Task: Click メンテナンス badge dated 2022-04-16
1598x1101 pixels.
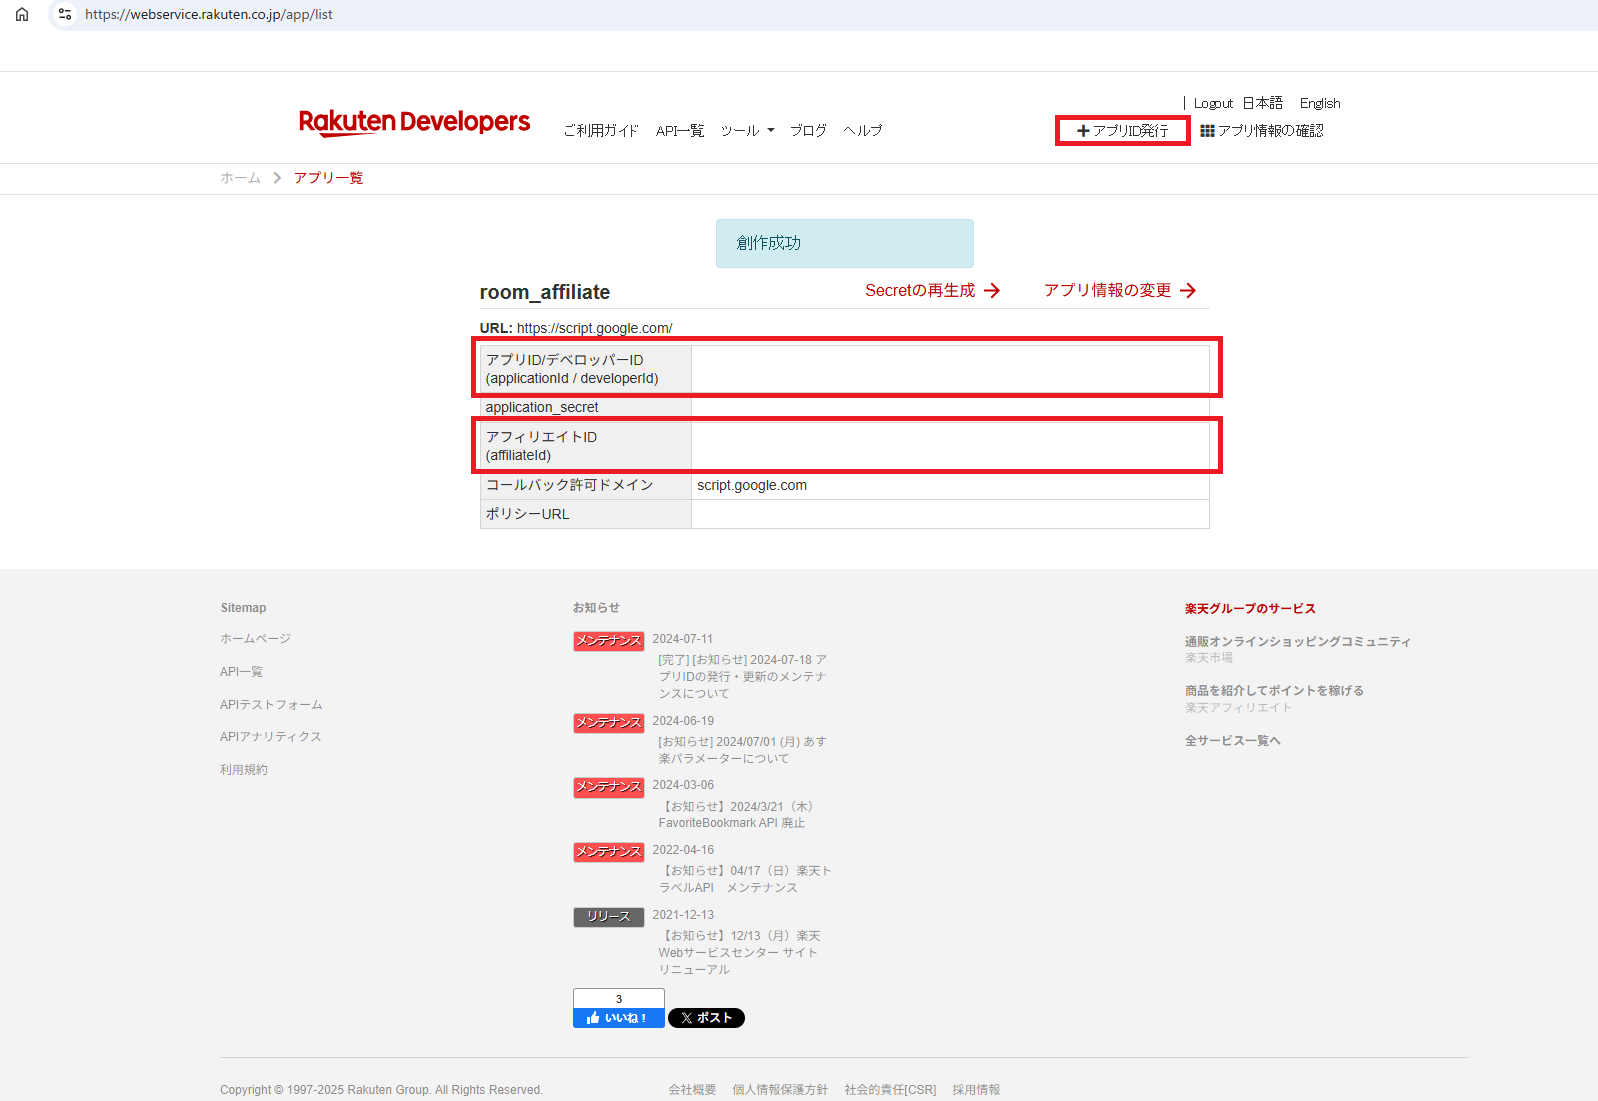Action: click(608, 852)
